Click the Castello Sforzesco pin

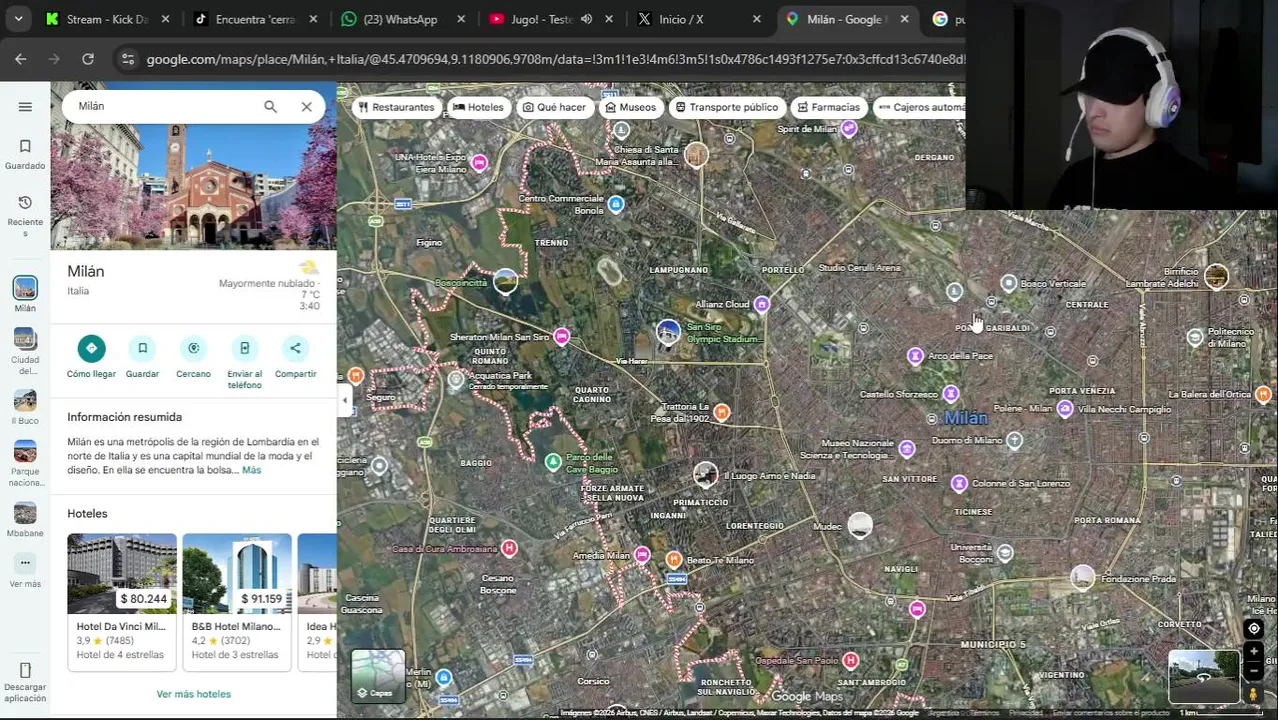950,394
